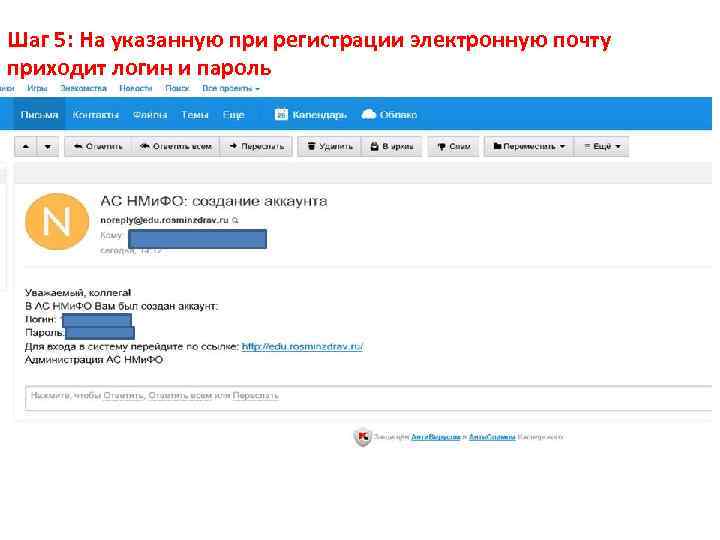Open Календарь from the blue bar

(319, 115)
